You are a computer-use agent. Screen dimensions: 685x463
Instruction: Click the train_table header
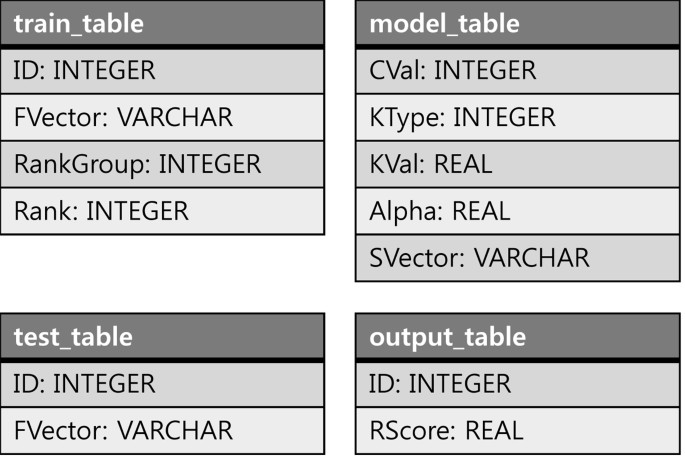pyautogui.click(x=162, y=23)
